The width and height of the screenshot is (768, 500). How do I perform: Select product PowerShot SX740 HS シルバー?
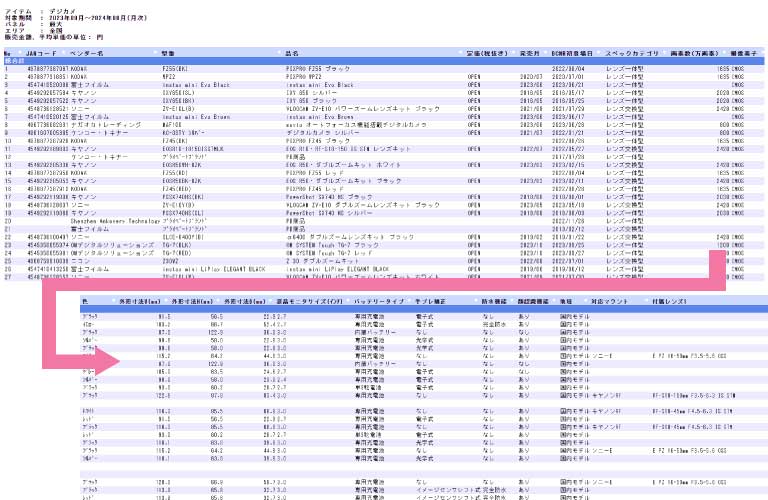[x=329, y=213]
